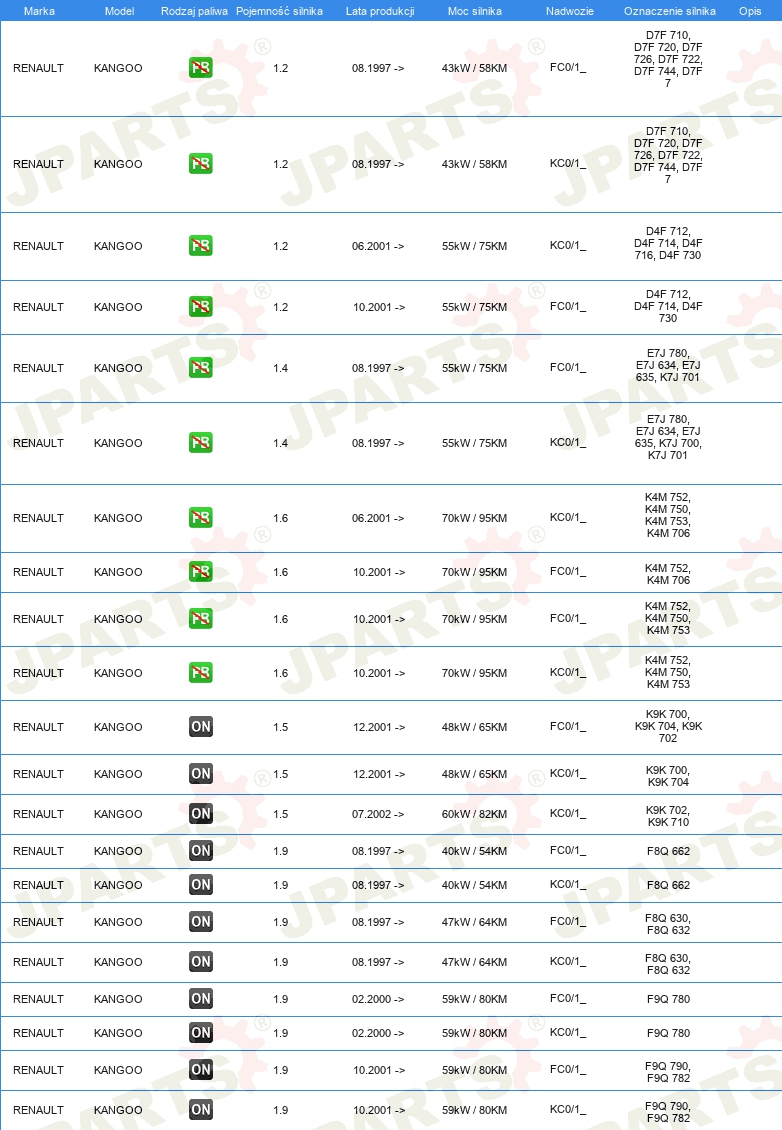Select the 07.2002 -> production date cell
The width and height of the screenshot is (782, 1130).
pos(378,814)
